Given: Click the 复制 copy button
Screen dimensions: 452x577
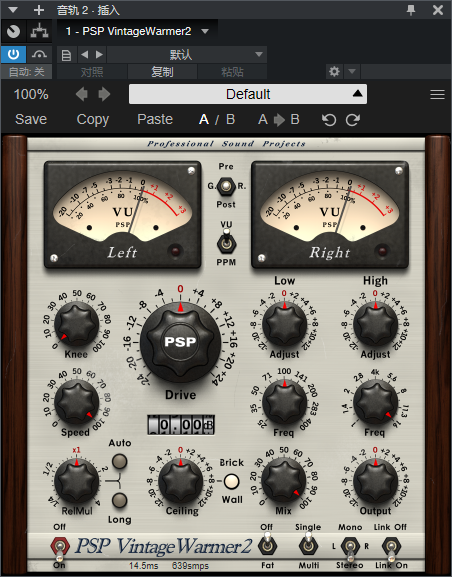Looking at the screenshot, I should point(162,72).
